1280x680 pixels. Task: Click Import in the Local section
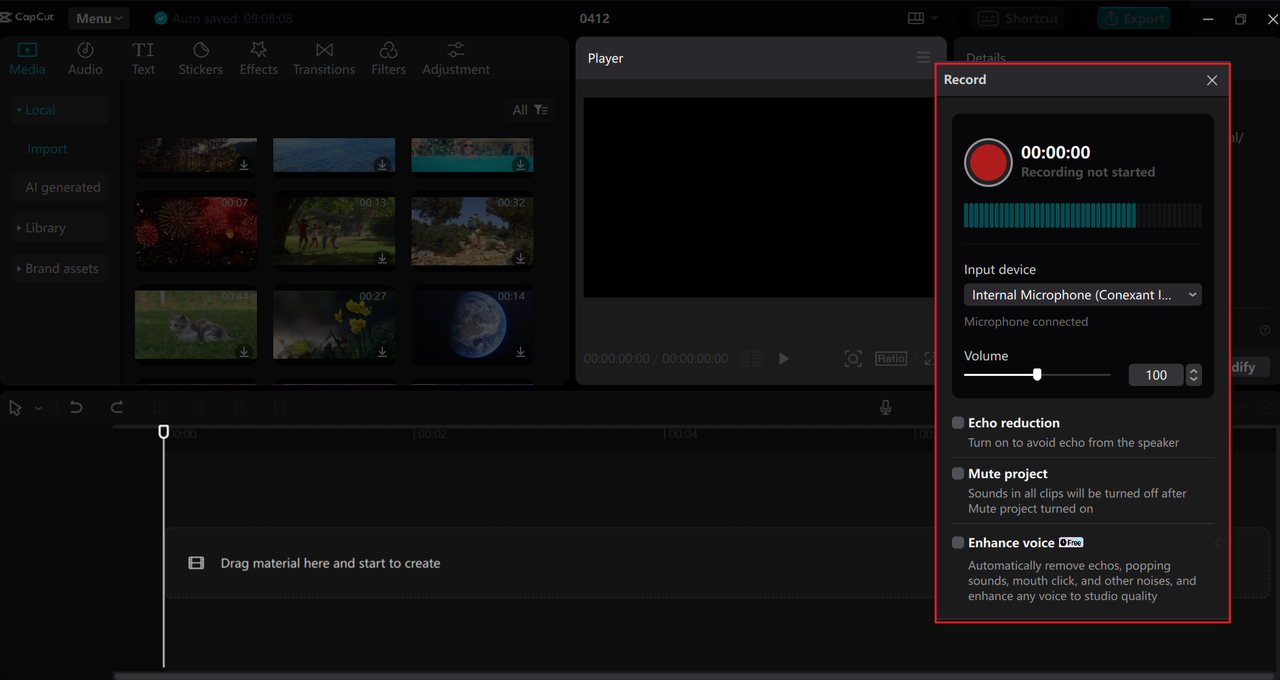47,149
